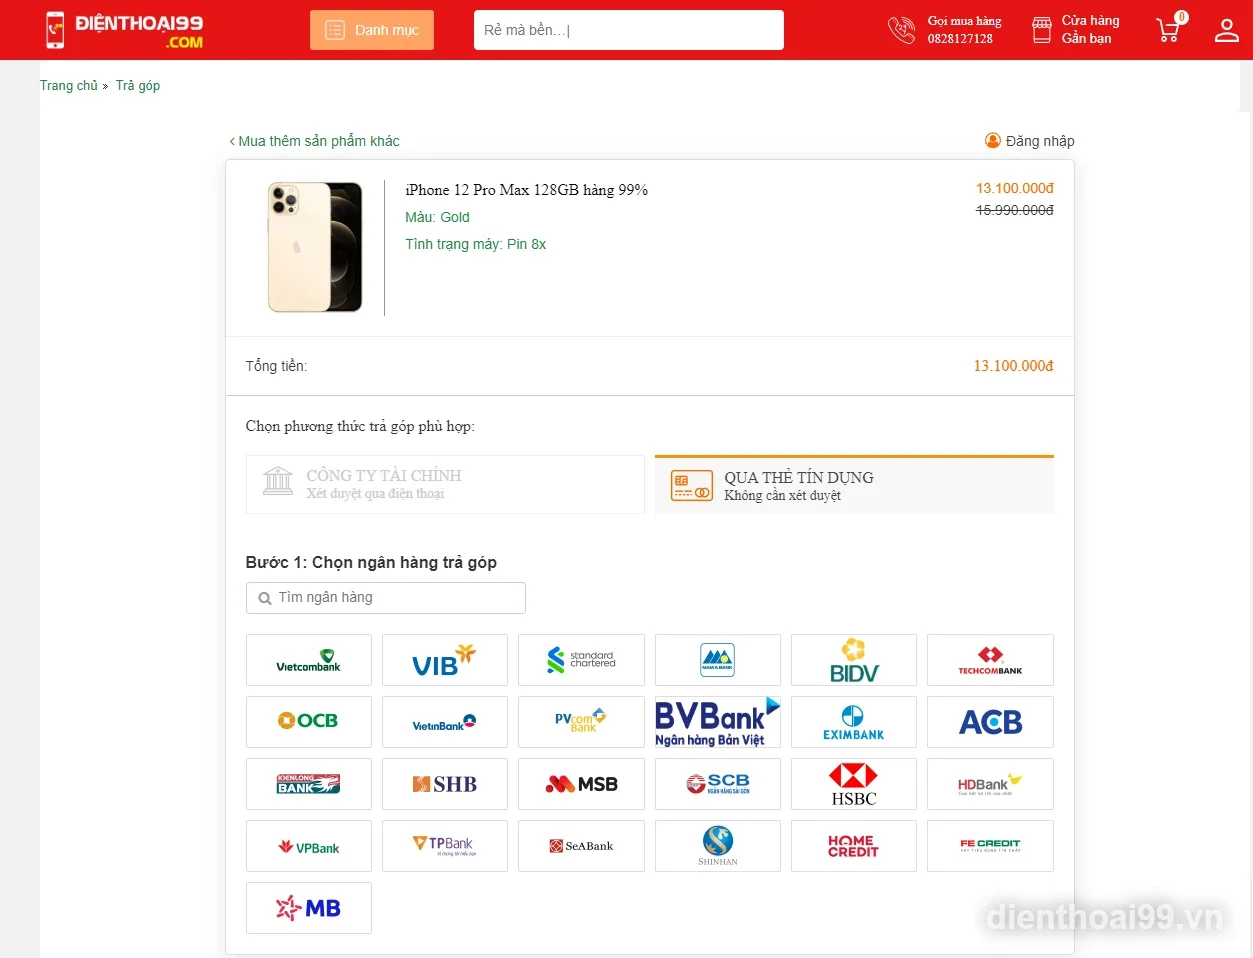
Task: Select Nam A Bank logo
Action: coord(718,660)
